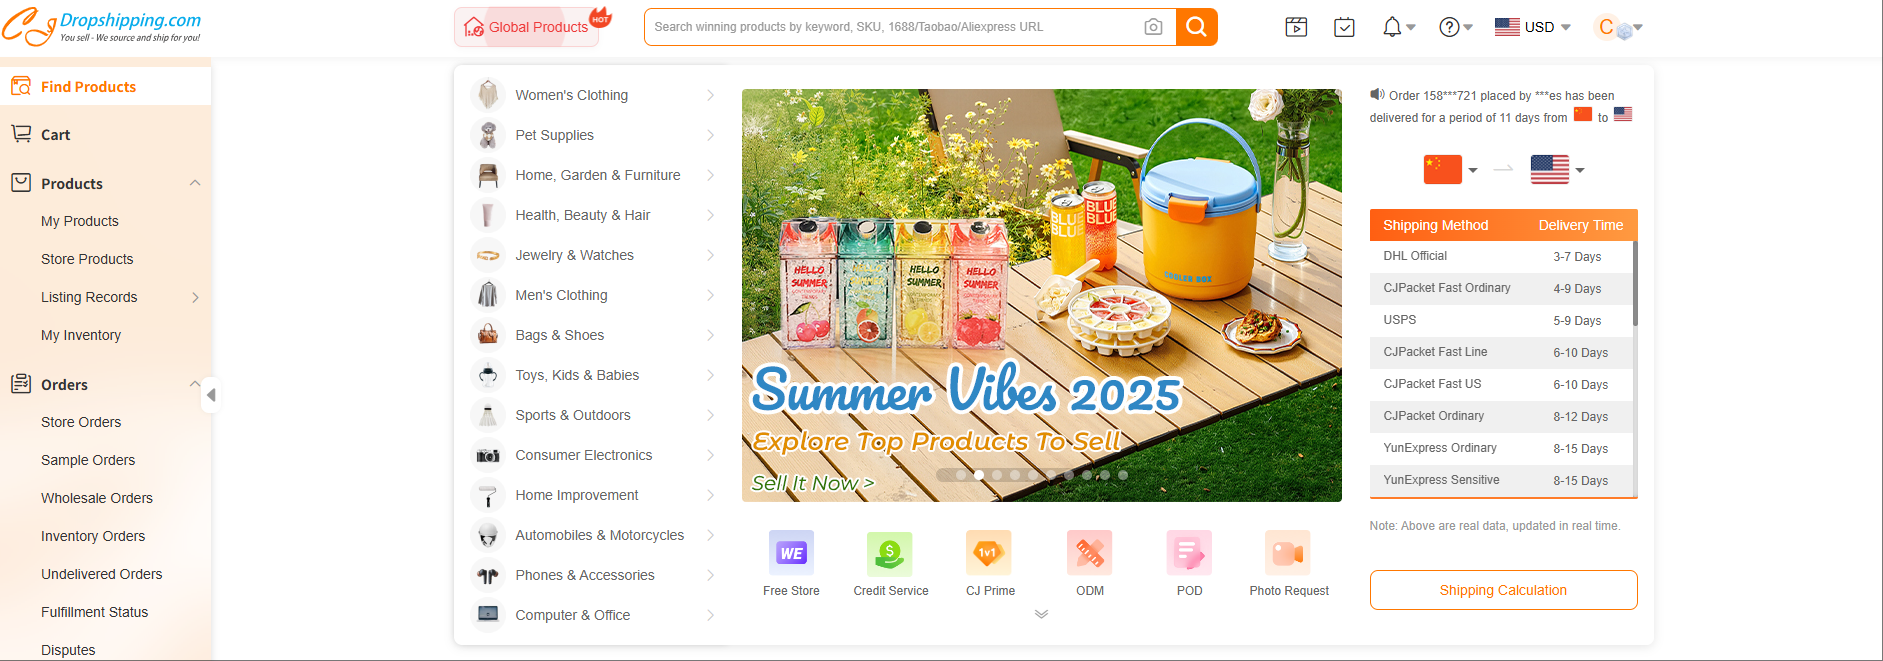The width and height of the screenshot is (1883, 661).
Task: Click the orange search magnifier button
Action: (1196, 27)
